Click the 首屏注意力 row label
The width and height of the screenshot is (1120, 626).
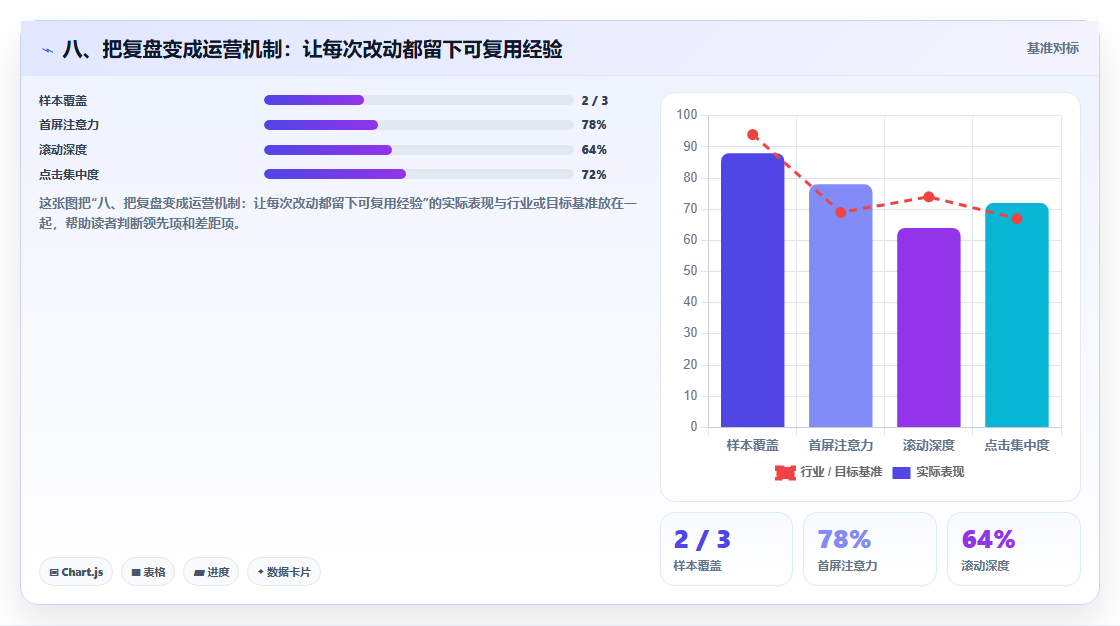69,125
